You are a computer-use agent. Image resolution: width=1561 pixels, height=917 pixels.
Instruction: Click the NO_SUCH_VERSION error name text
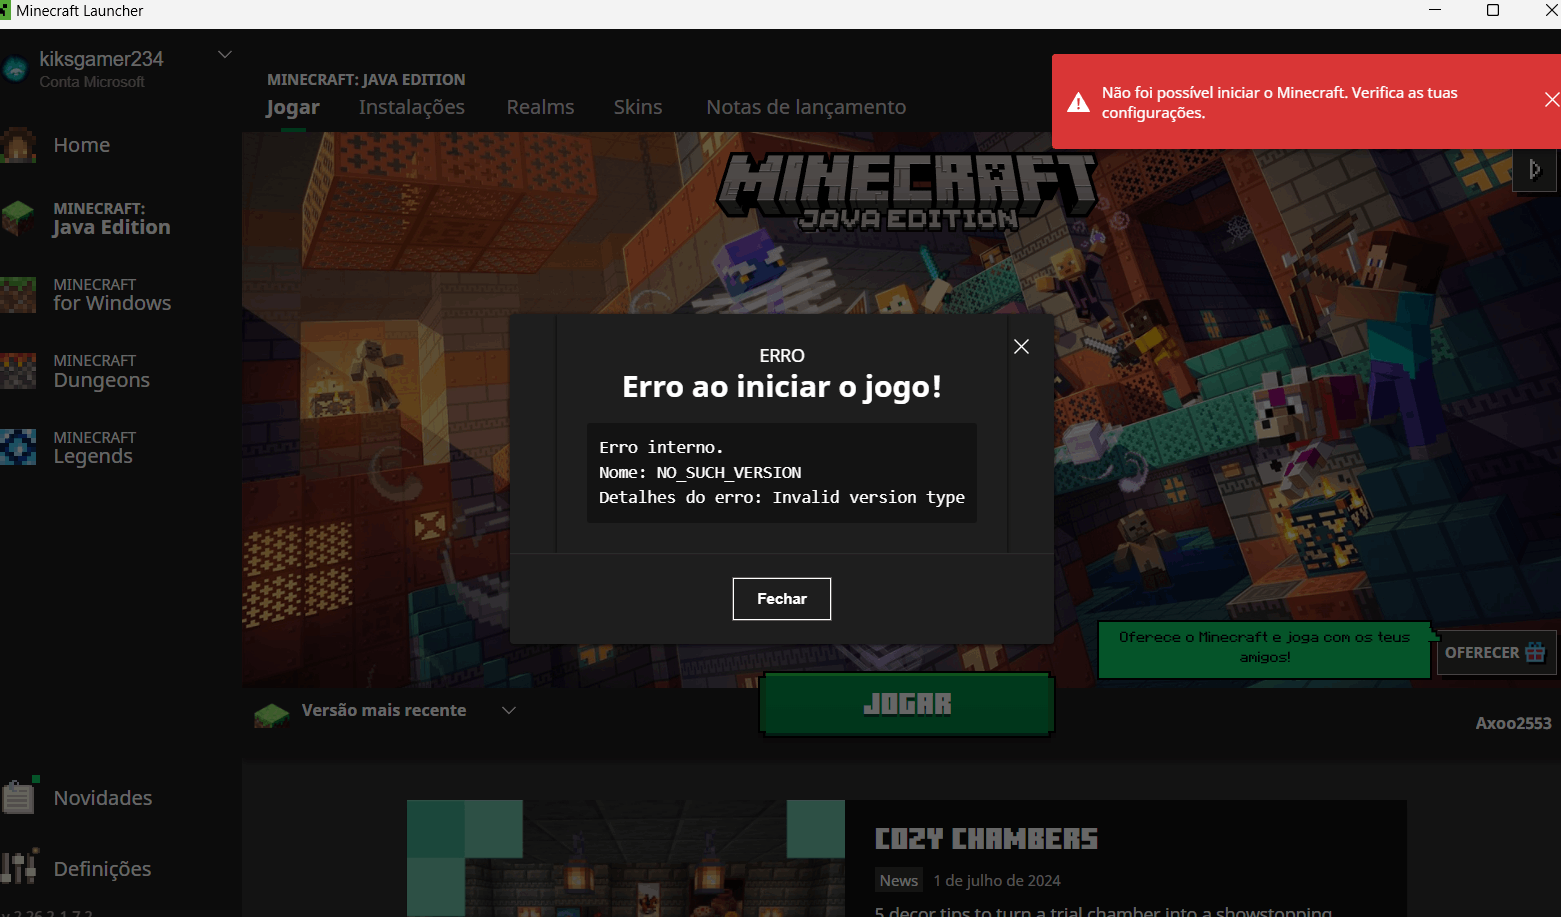coord(729,472)
